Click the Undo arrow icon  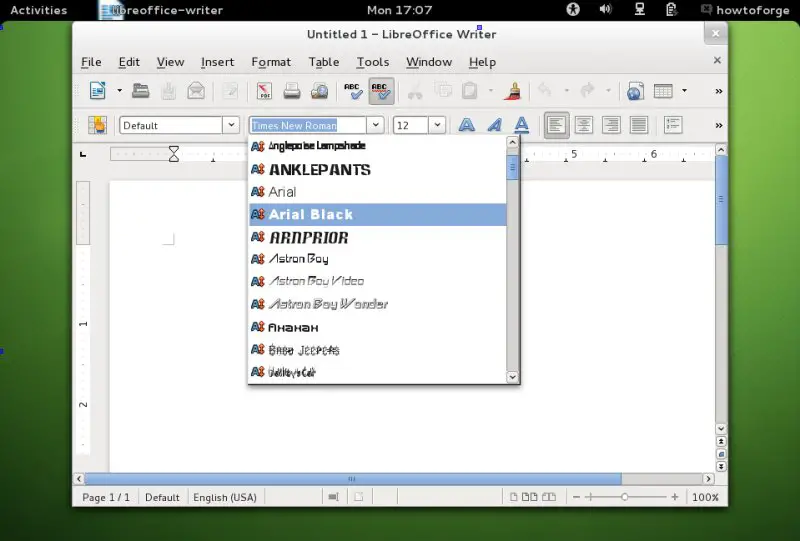[x=545, y=91]
